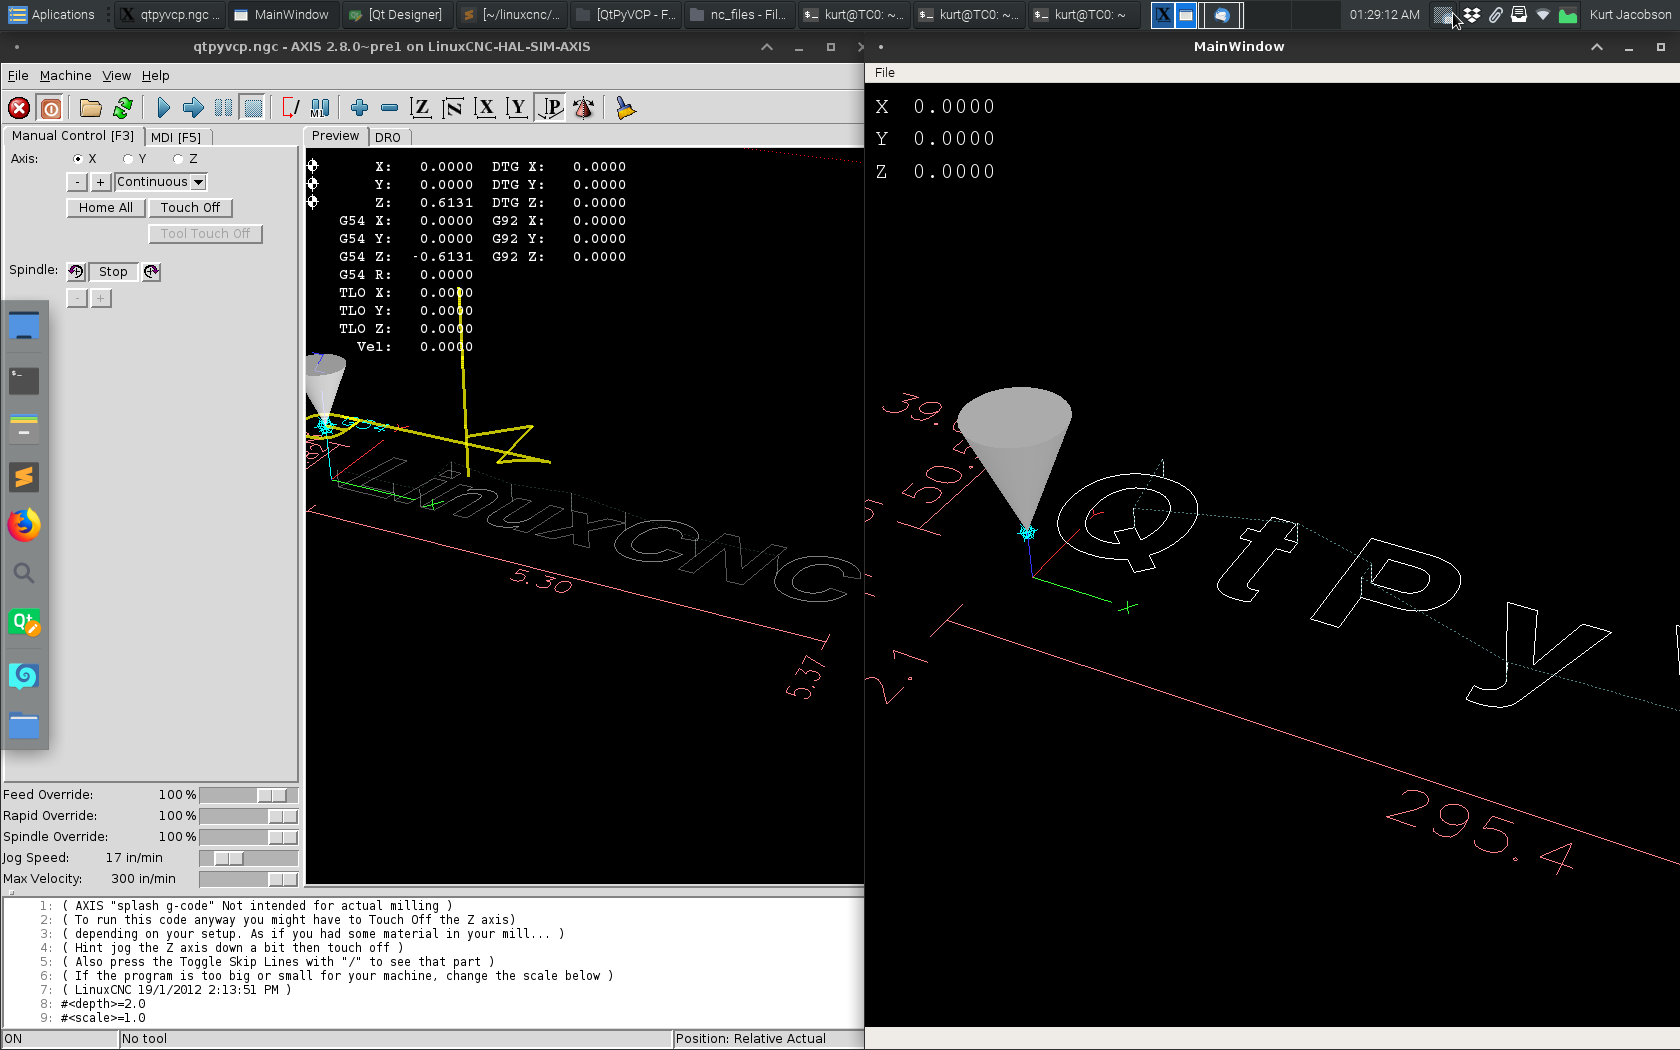
Task: Toggle the Emergency Stop button
Action: (x=19, y=108)
